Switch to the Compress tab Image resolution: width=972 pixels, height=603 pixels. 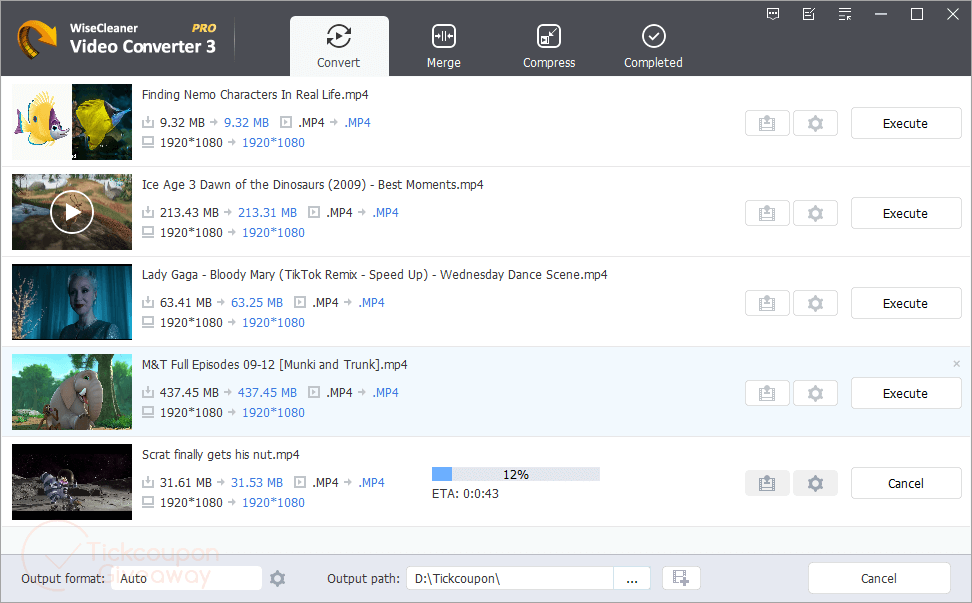(549, 47)
